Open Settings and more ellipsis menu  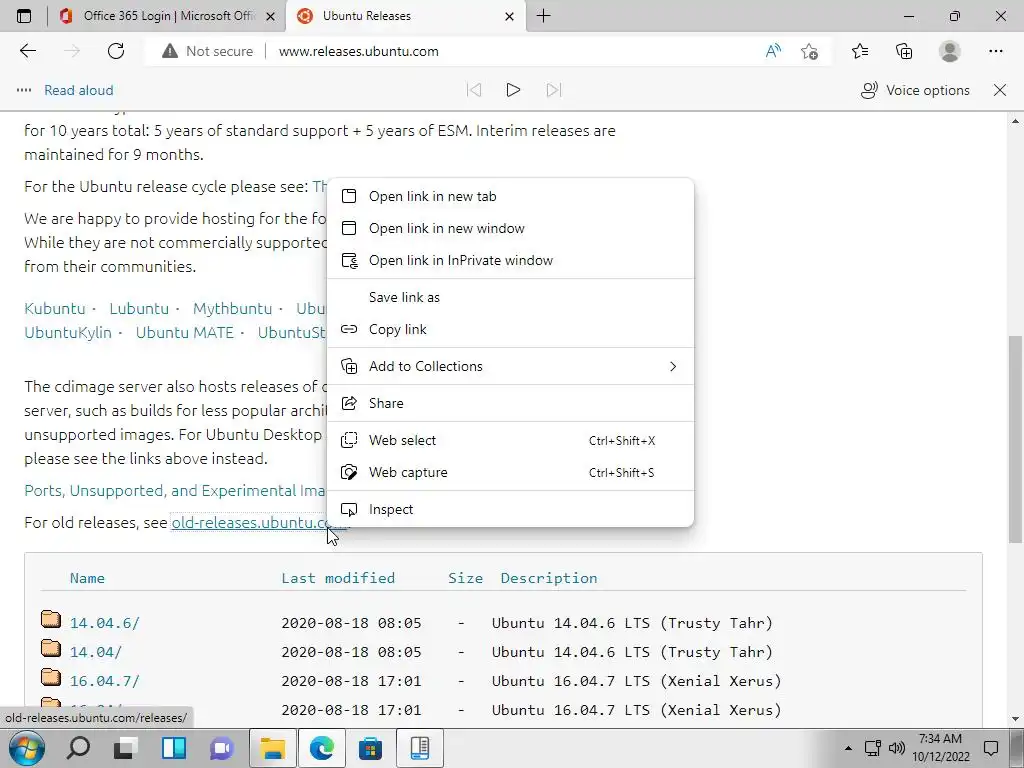pos(996,51)
